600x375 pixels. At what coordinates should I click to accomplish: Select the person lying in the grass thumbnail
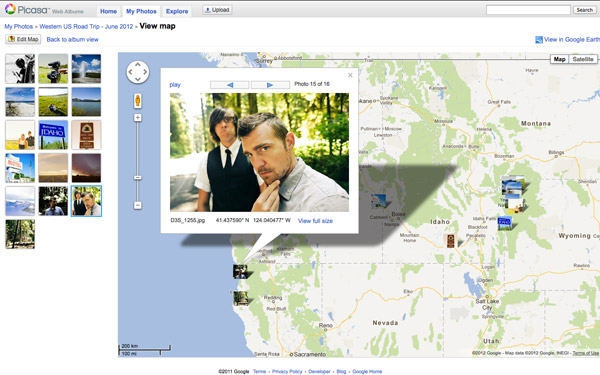pyautogui.click(x=53, y=102)
